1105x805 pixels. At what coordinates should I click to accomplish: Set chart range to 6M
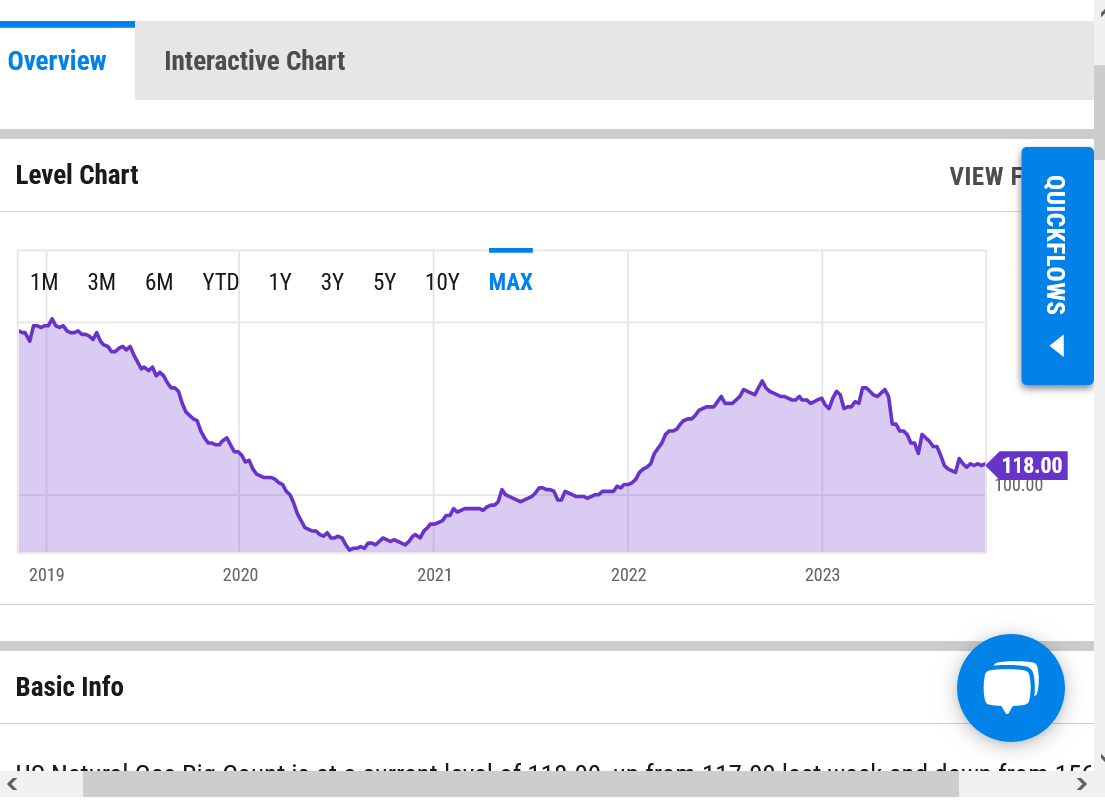[159, 282]
